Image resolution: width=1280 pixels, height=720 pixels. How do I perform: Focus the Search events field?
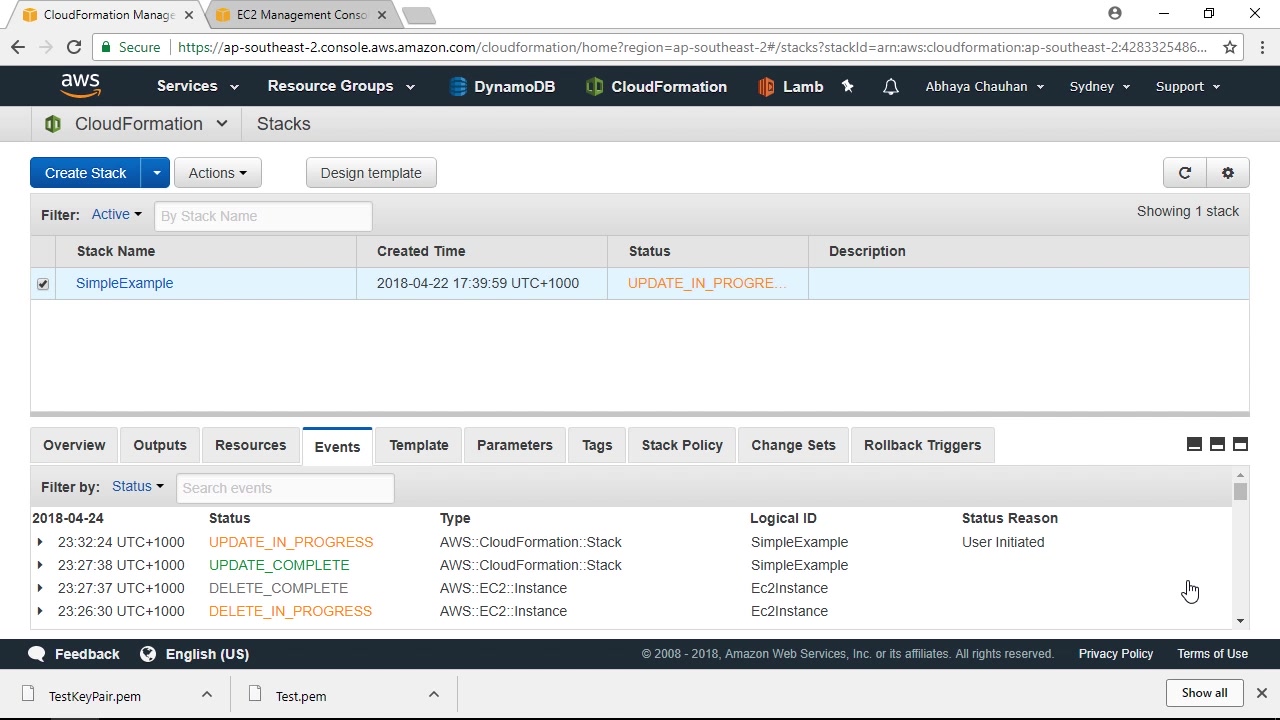click(x=285, y=488)
